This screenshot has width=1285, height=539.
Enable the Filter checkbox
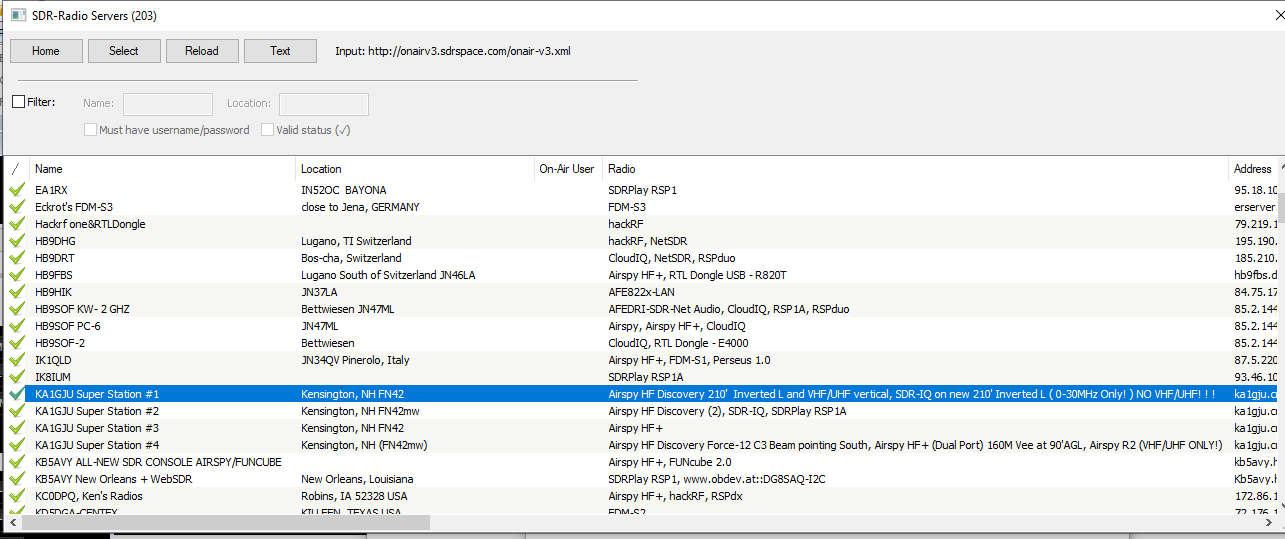click(19, 102)
